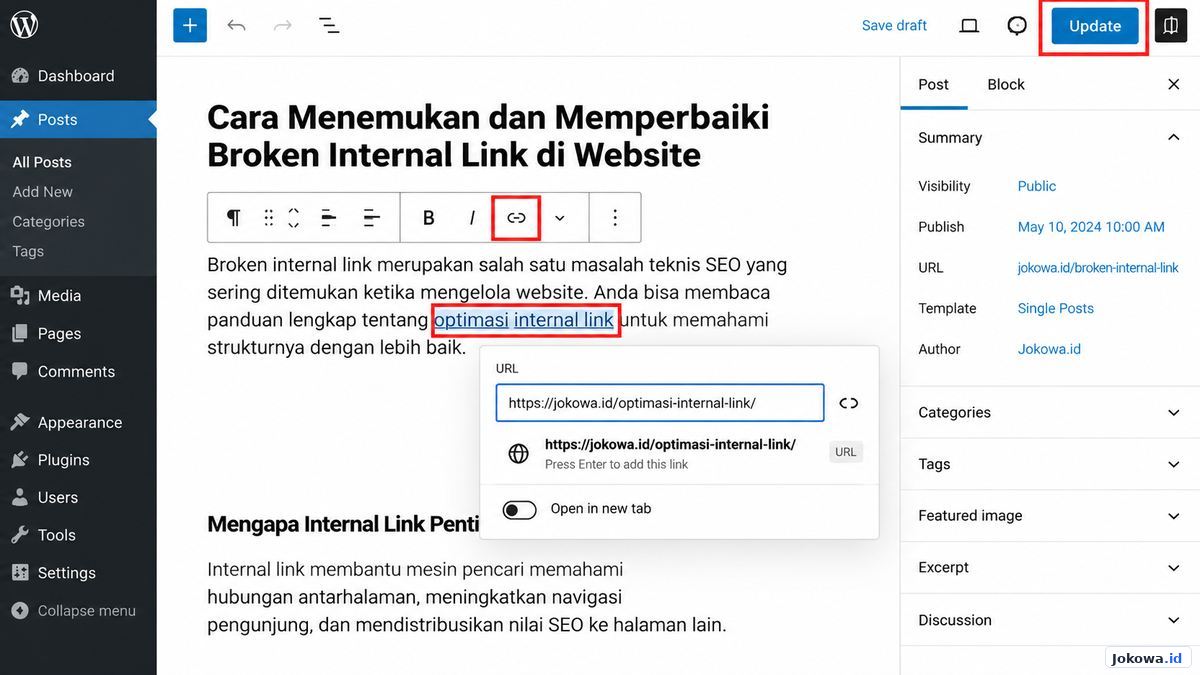Click the Update button
This screenshot has height=675, width=1200.
[x=1095, y=26]
